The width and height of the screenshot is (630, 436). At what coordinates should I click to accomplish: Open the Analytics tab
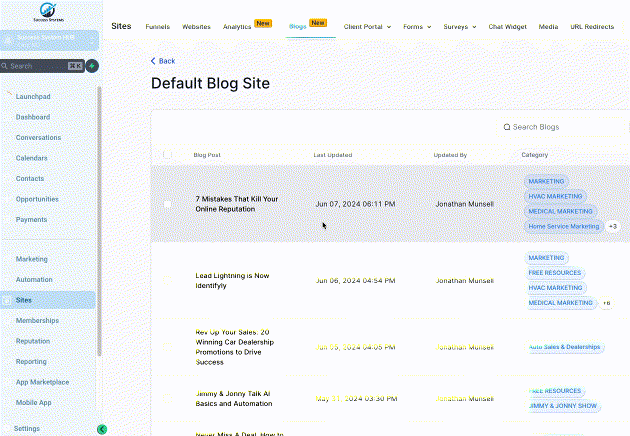[x=237, y=26]
